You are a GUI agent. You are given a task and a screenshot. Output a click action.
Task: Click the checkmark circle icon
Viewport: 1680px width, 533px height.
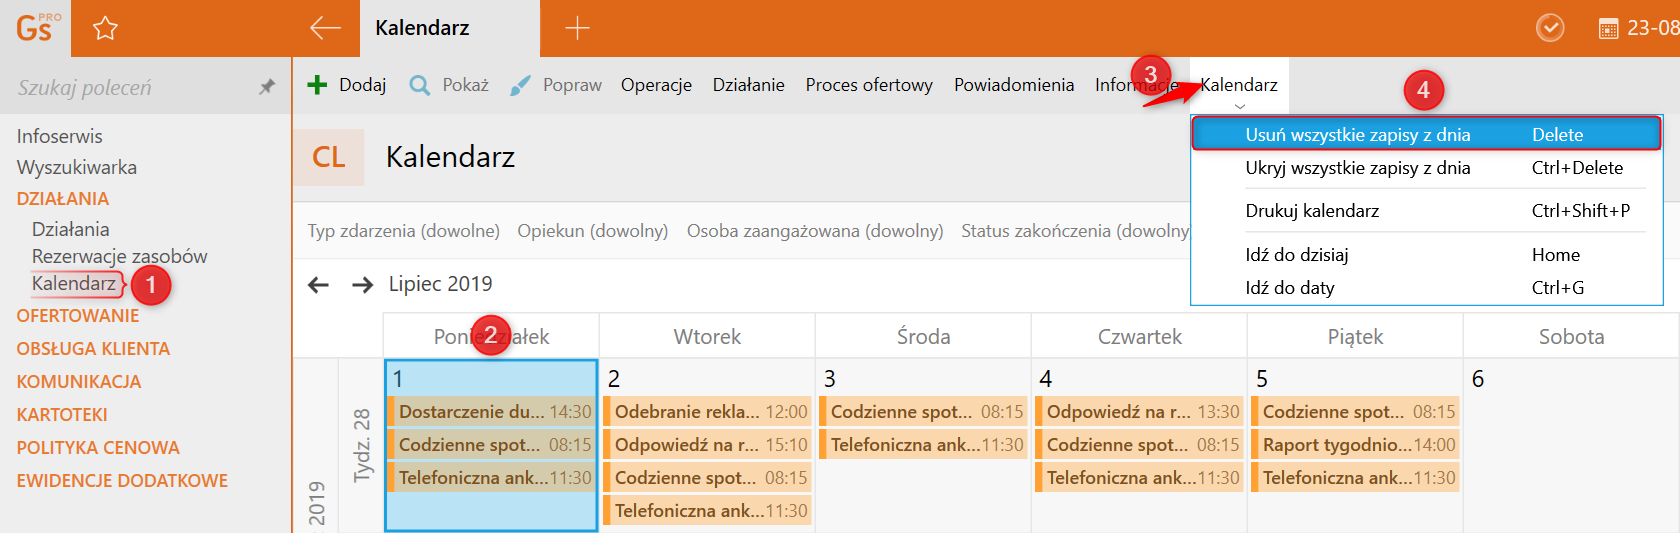click(x=1550, y=28)
